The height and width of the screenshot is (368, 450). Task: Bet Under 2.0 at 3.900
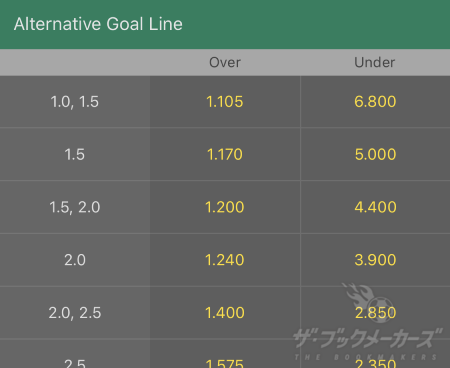point(375,260)
